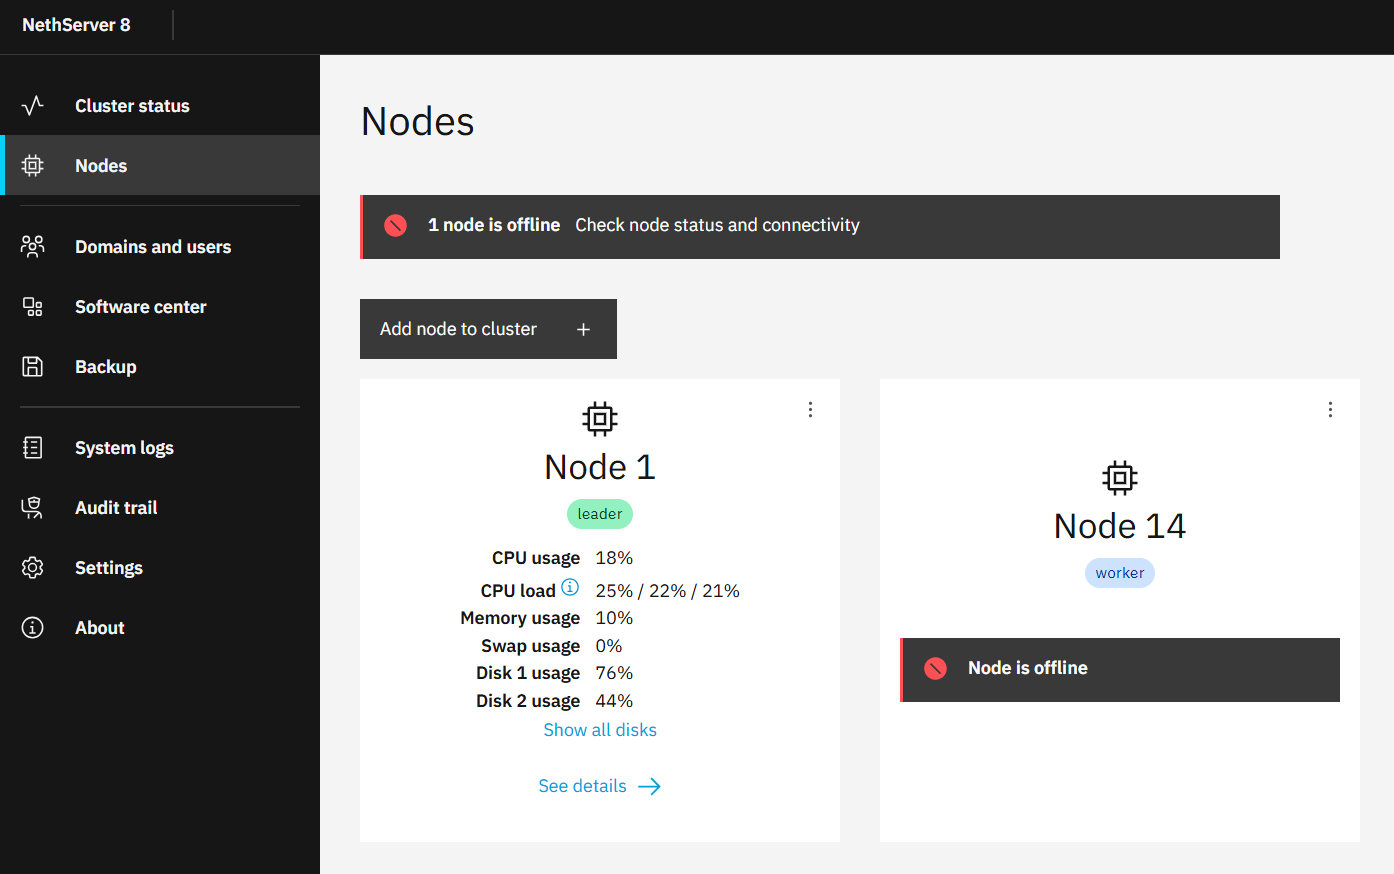Click the CPU load label
This screenshot has height=874, width=1394.
[x=518, y=591]
